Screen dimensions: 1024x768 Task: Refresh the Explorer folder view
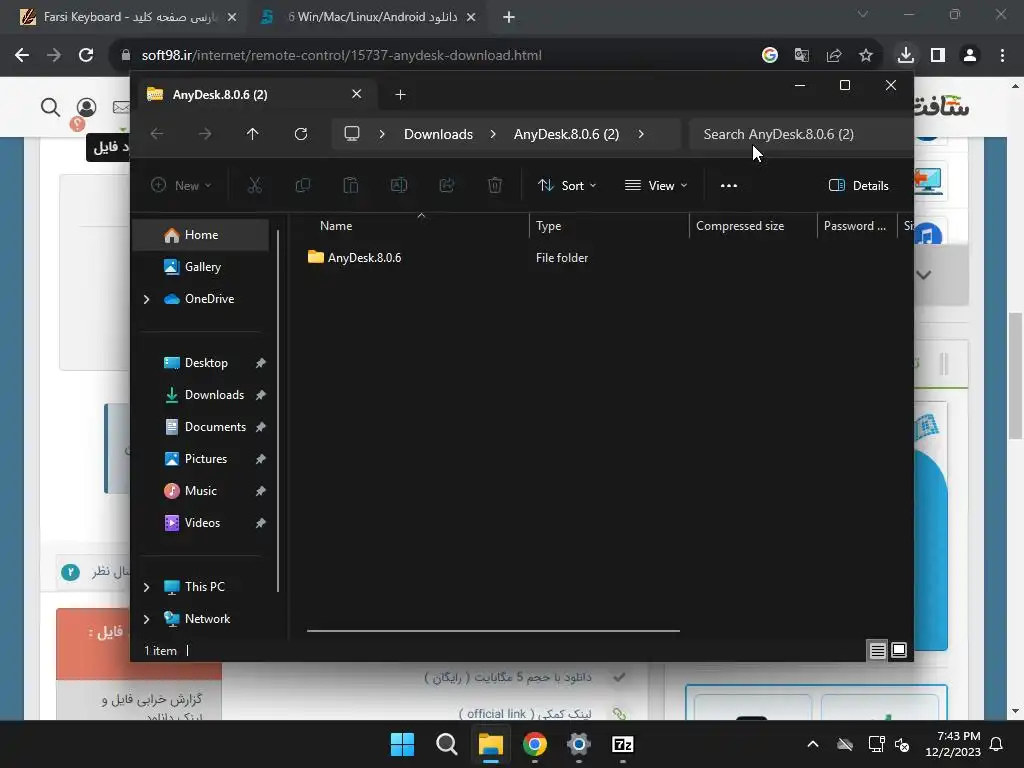tap(300, 134)
